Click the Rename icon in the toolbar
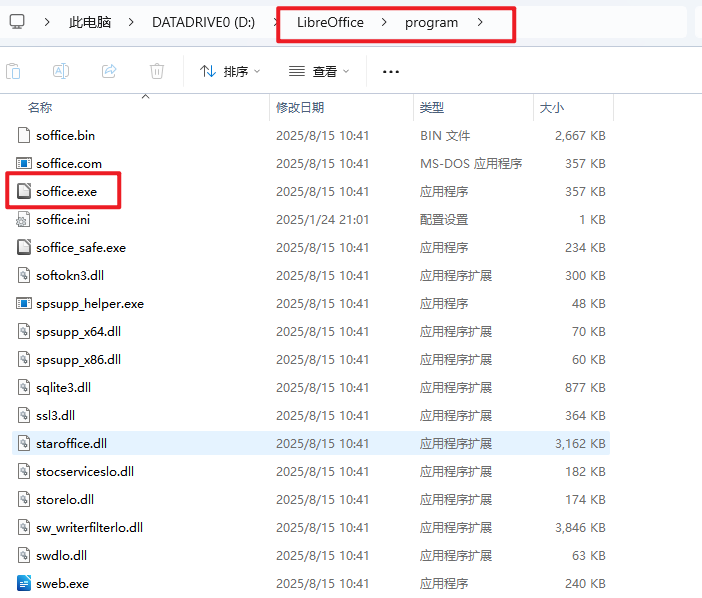702x598 pixels. (x=61, y=71)
